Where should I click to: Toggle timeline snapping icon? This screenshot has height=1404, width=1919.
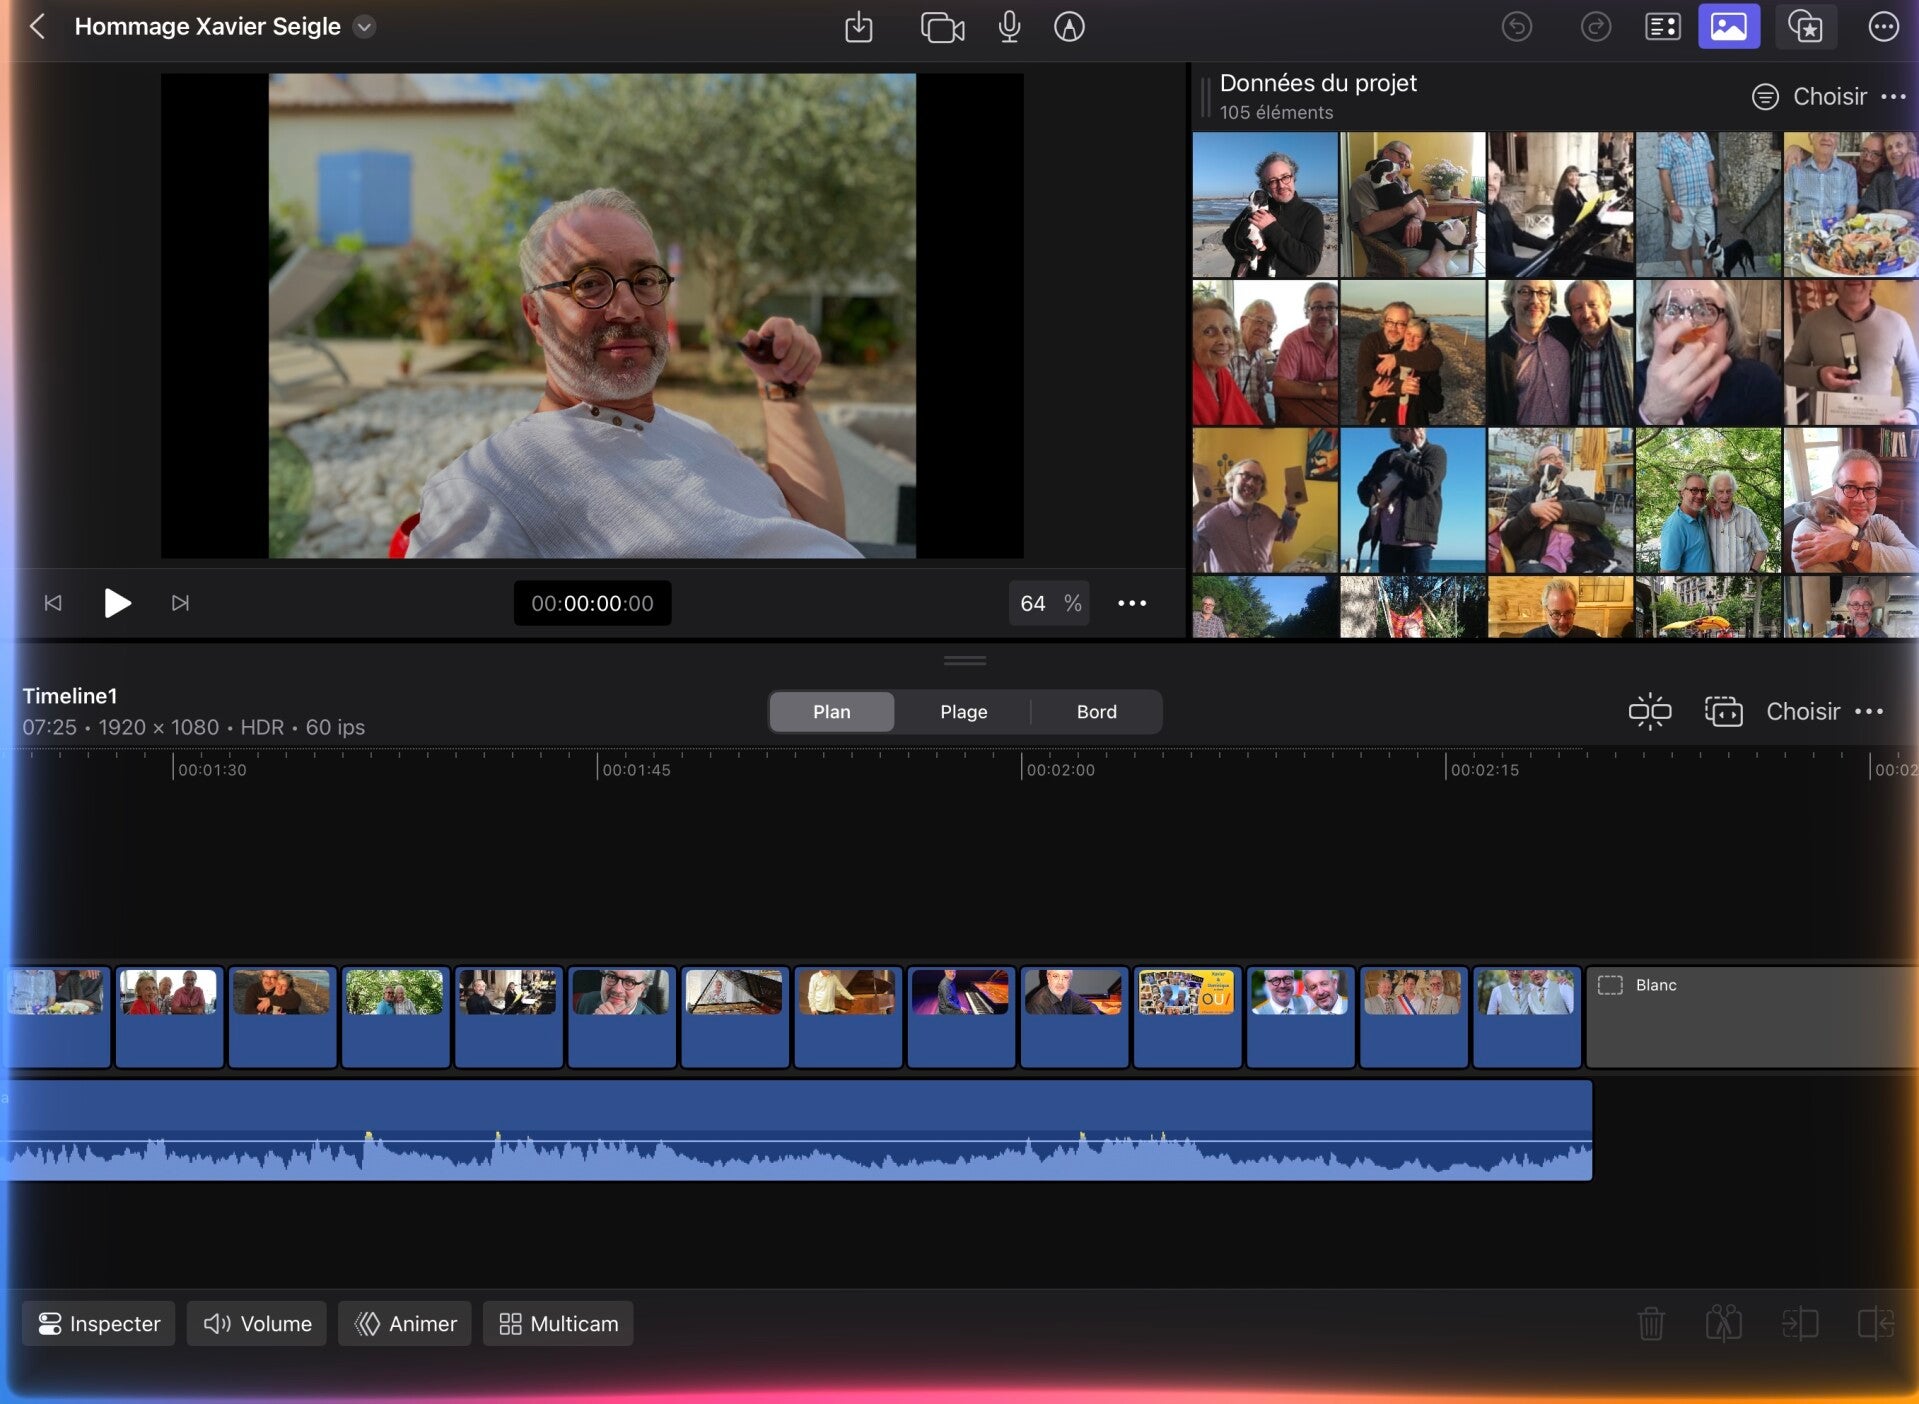1649,711
